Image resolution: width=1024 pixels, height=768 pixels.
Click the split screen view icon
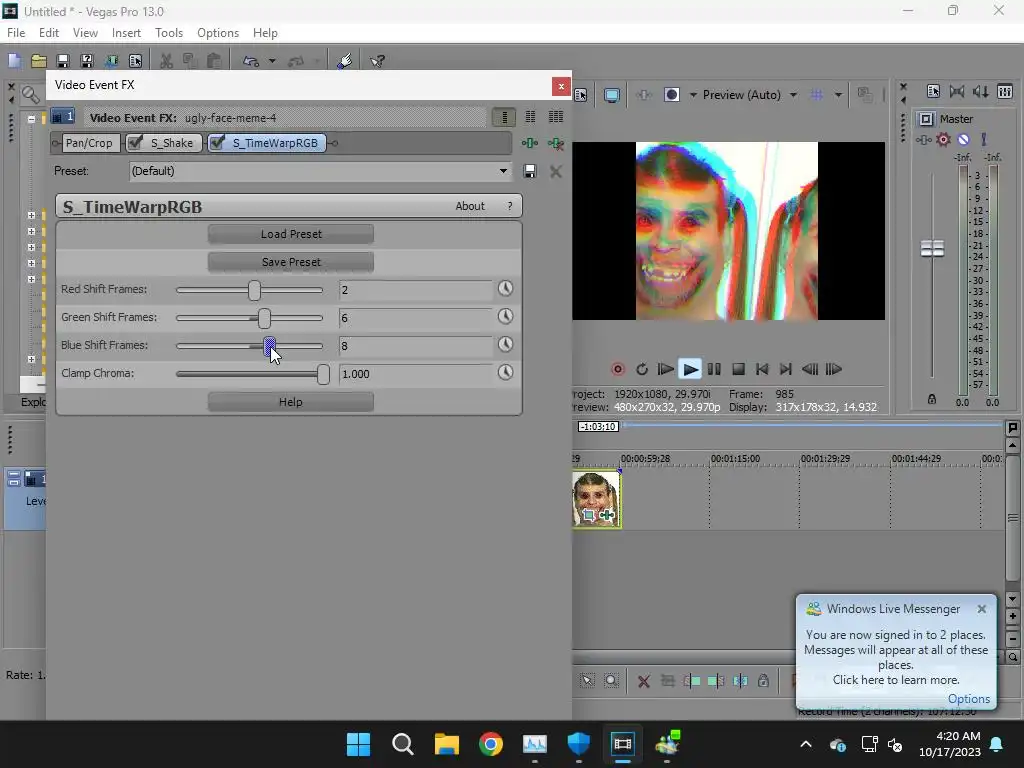(671, 95)
